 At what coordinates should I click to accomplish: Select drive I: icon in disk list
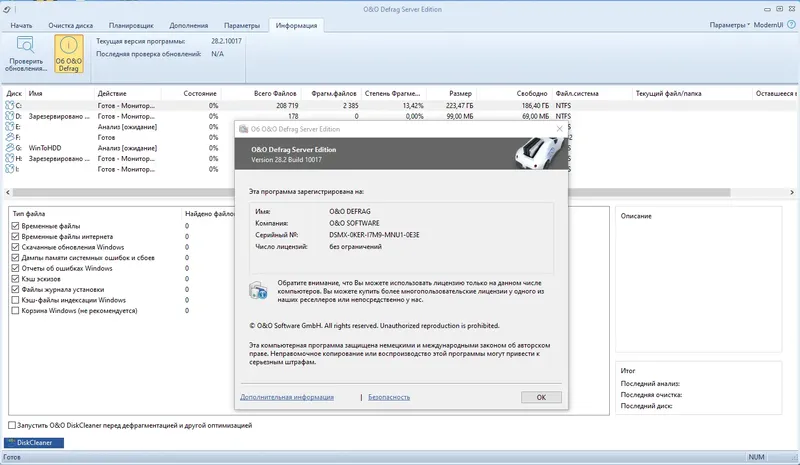click(x=10, y=169)
